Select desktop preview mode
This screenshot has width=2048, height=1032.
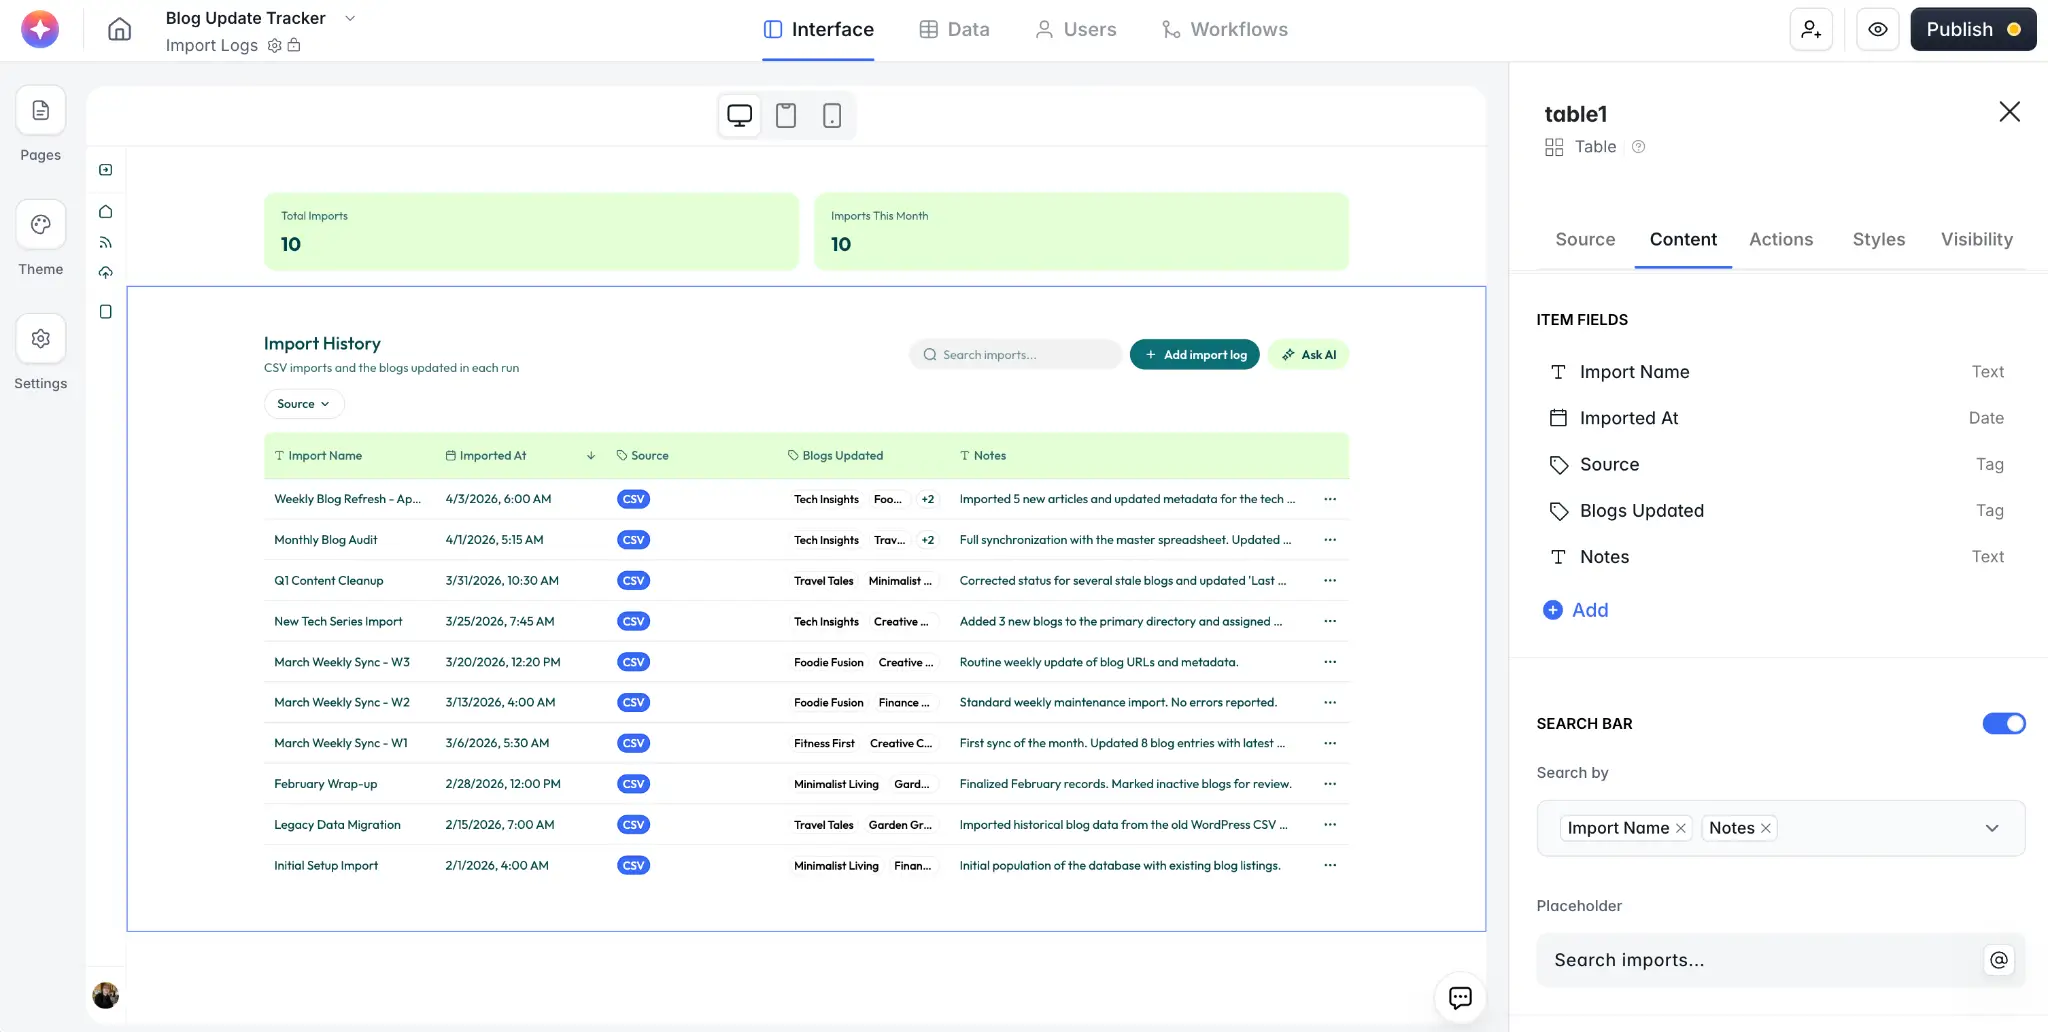tap(740, 116)
